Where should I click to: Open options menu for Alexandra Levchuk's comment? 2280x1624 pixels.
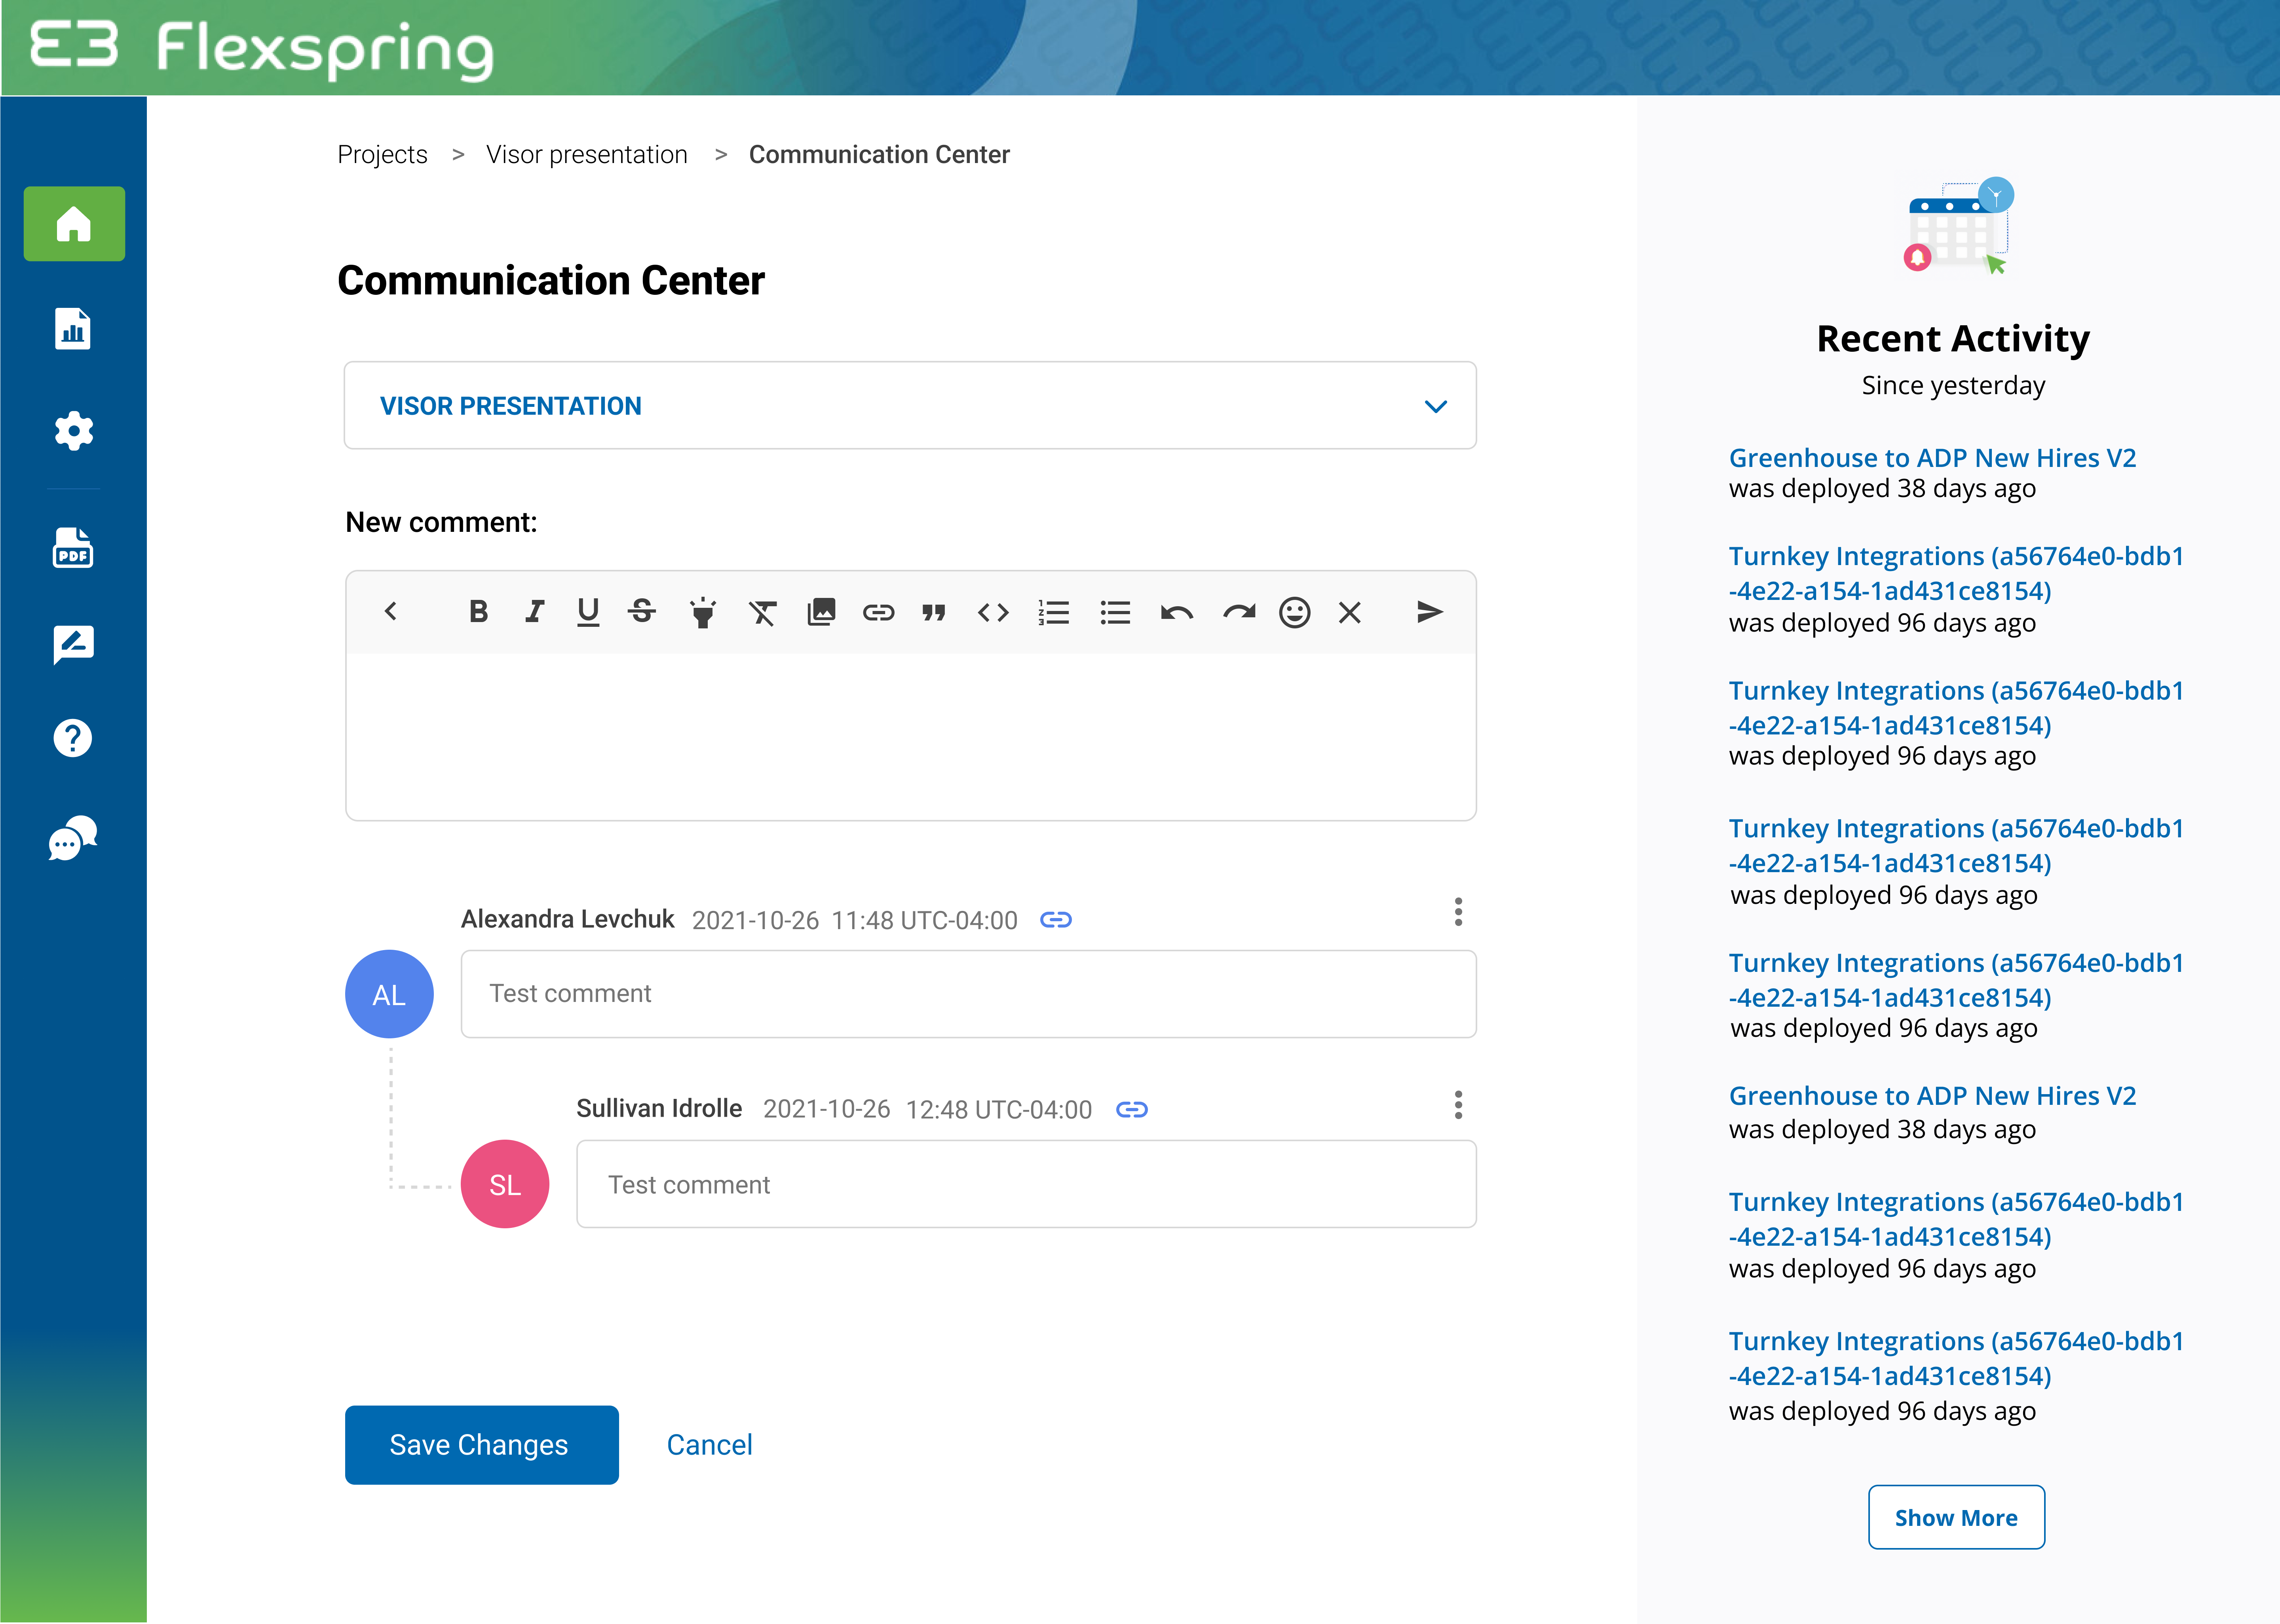pyautogui.click(x=1458, y=912)
